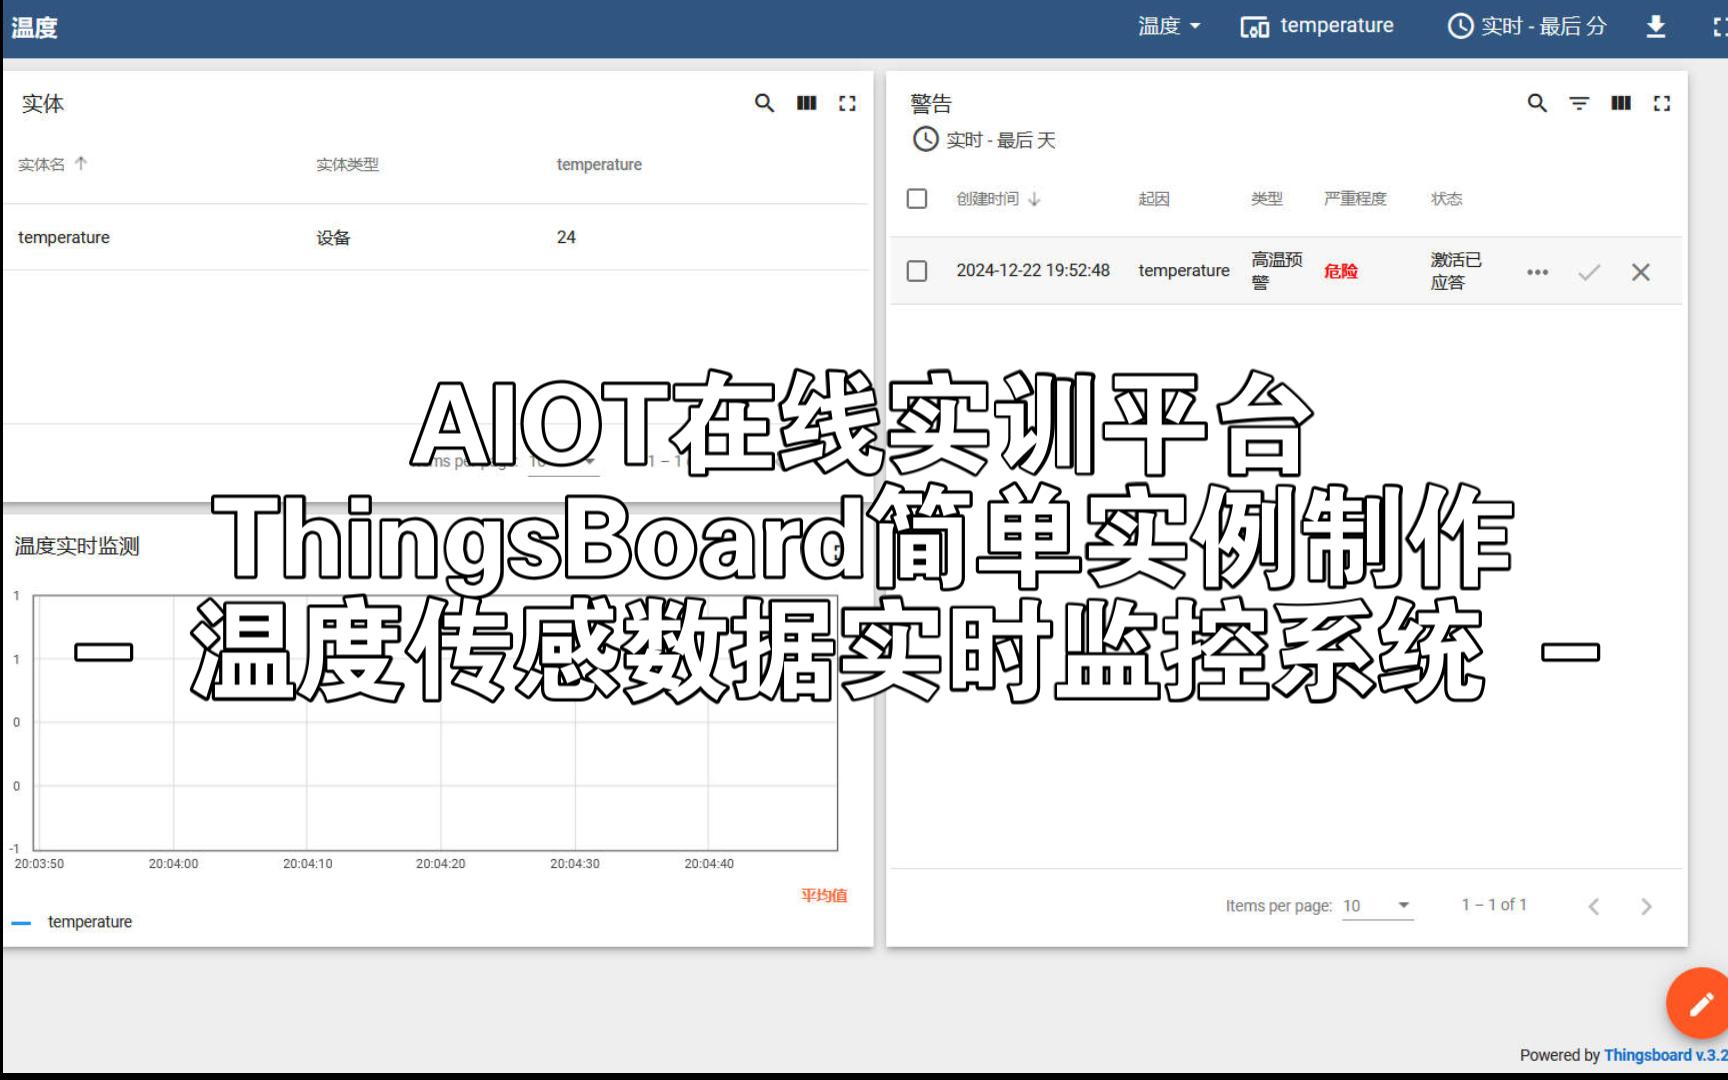Viewport: 1728px width, 1080px height.
Task: Click the search icon in the alarm panel
Action: click(1536, 103)
